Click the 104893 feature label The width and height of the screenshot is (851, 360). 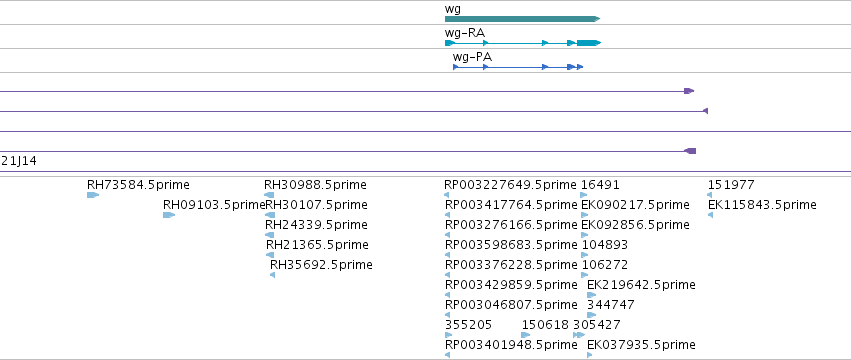[605, 245]
